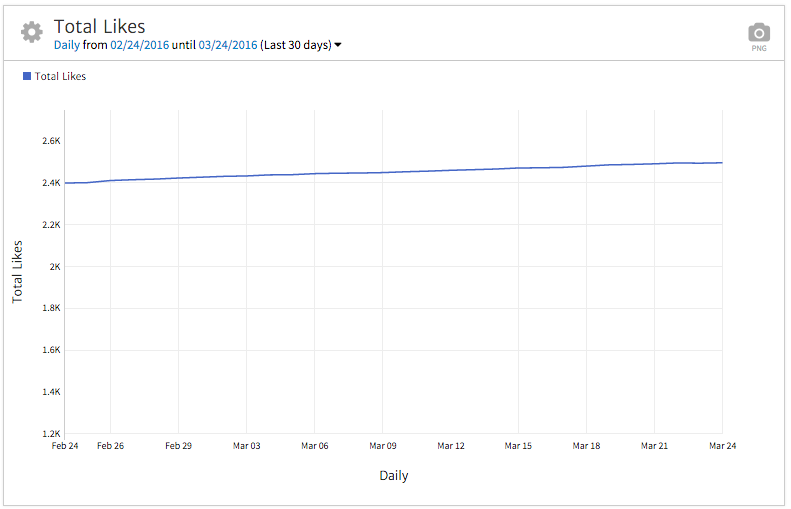The image size is (791, 509).
Task: Click the 'Mar 09' date tick label
Action: click(382, 446)
